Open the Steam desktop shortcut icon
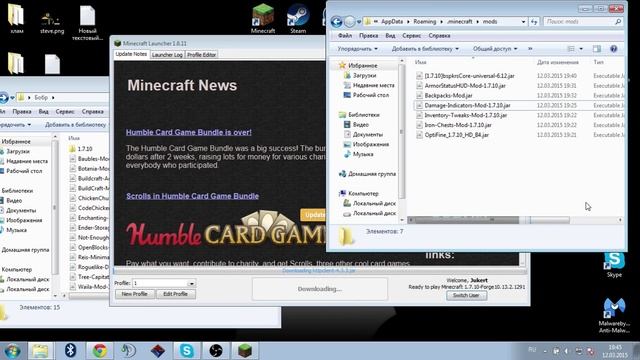The height and width of the screenshot is (360, 640). (x=298, y=18)
